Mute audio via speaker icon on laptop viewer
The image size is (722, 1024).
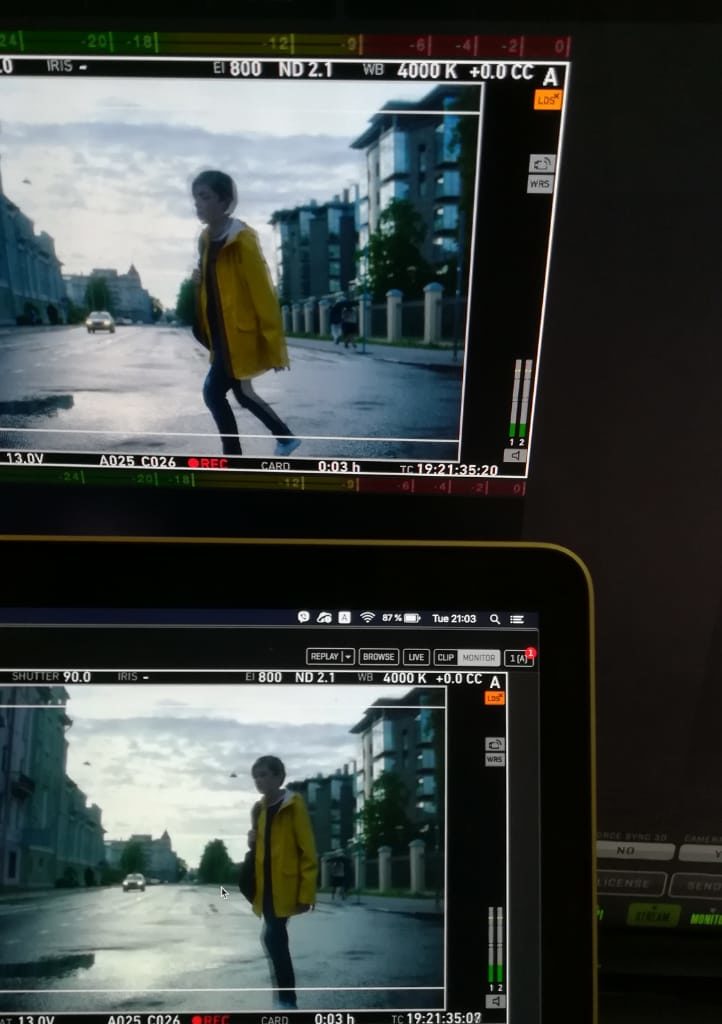click(494, 1000)
